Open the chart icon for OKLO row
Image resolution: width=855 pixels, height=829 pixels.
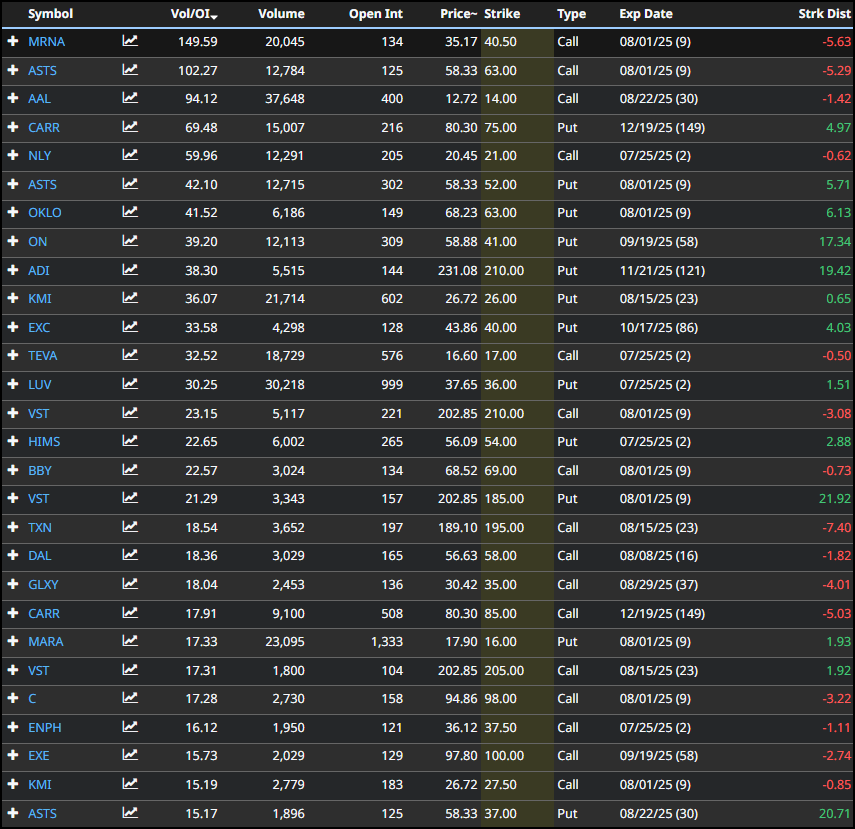(x=130, y=212)
